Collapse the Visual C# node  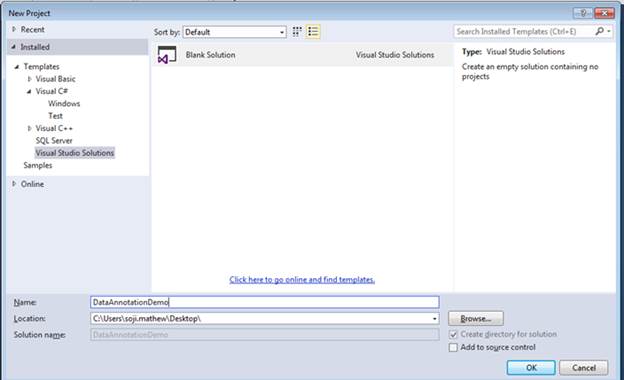[x=29, y=91]
